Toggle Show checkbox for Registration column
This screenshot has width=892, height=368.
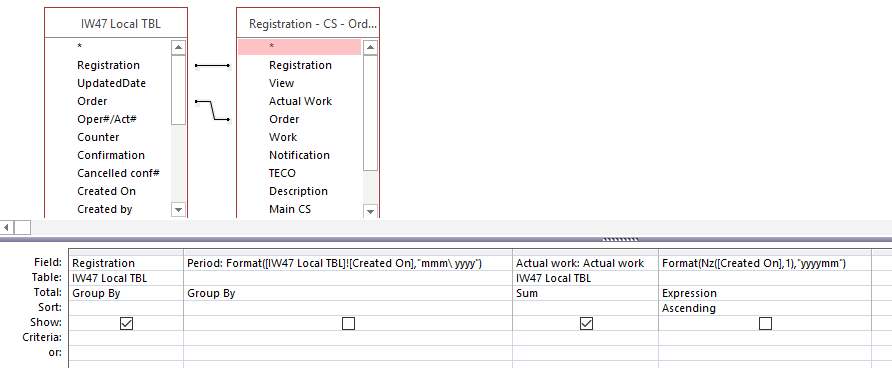click(126, 323)
